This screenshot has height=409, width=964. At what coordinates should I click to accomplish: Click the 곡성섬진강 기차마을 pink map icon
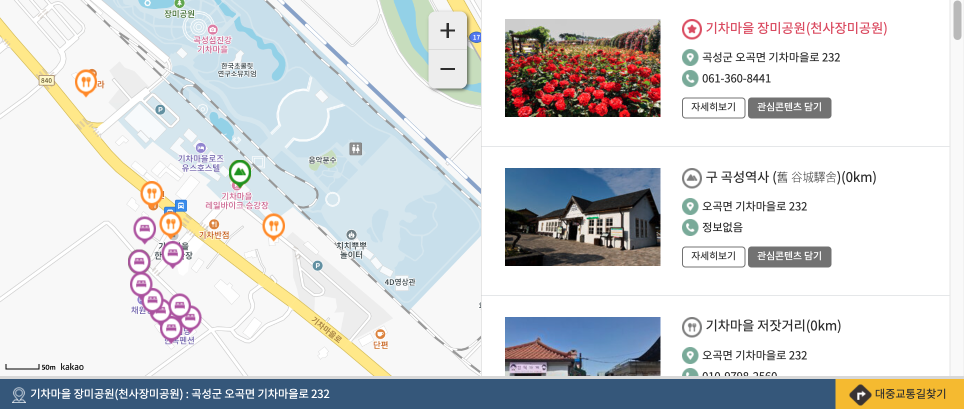(x=213, y=29)
